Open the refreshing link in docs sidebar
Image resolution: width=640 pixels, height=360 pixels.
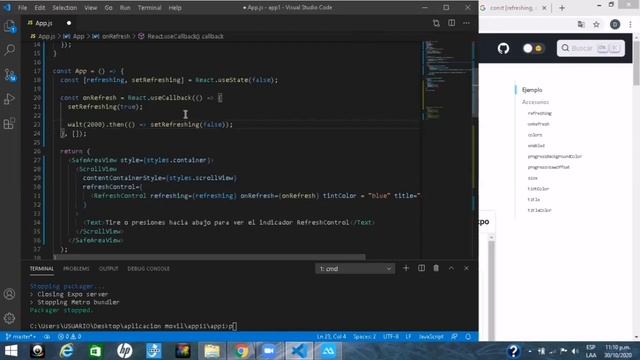point(540,113)
